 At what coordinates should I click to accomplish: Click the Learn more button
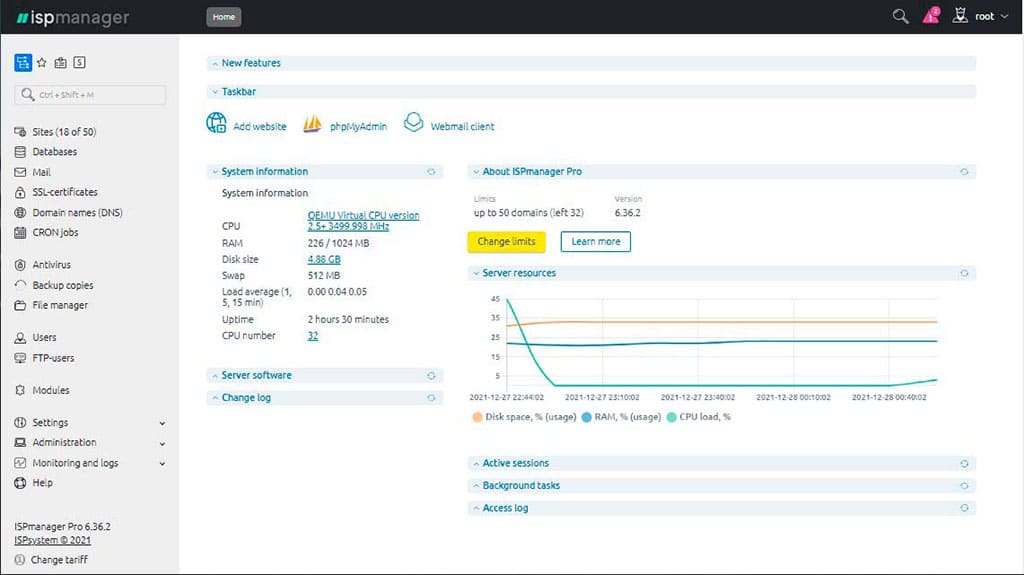[x=595, y=242]
